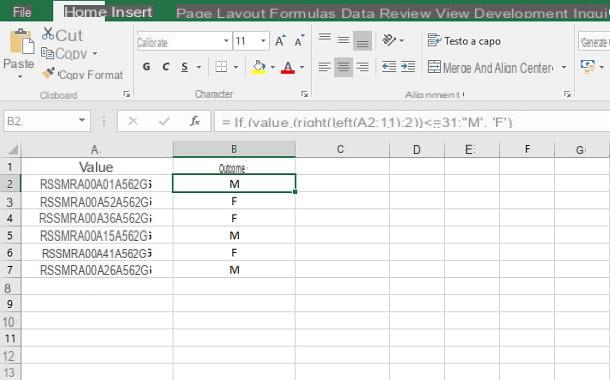Open the Name Box dropdown arrow

click(82, 121)
